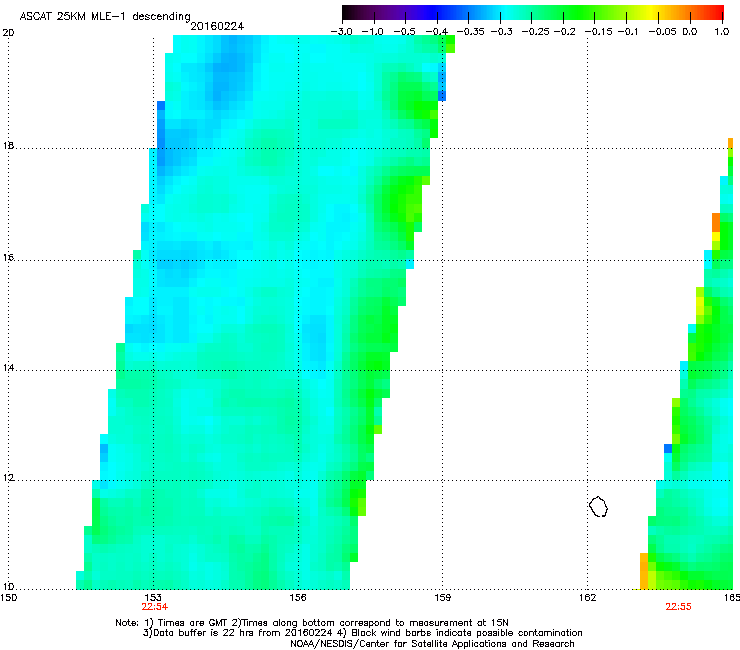The image size is (740, 650).
Task: Click the title text 'ASCAT 25KM MLE-1 descending'
Action: click(x=105, y=17)
